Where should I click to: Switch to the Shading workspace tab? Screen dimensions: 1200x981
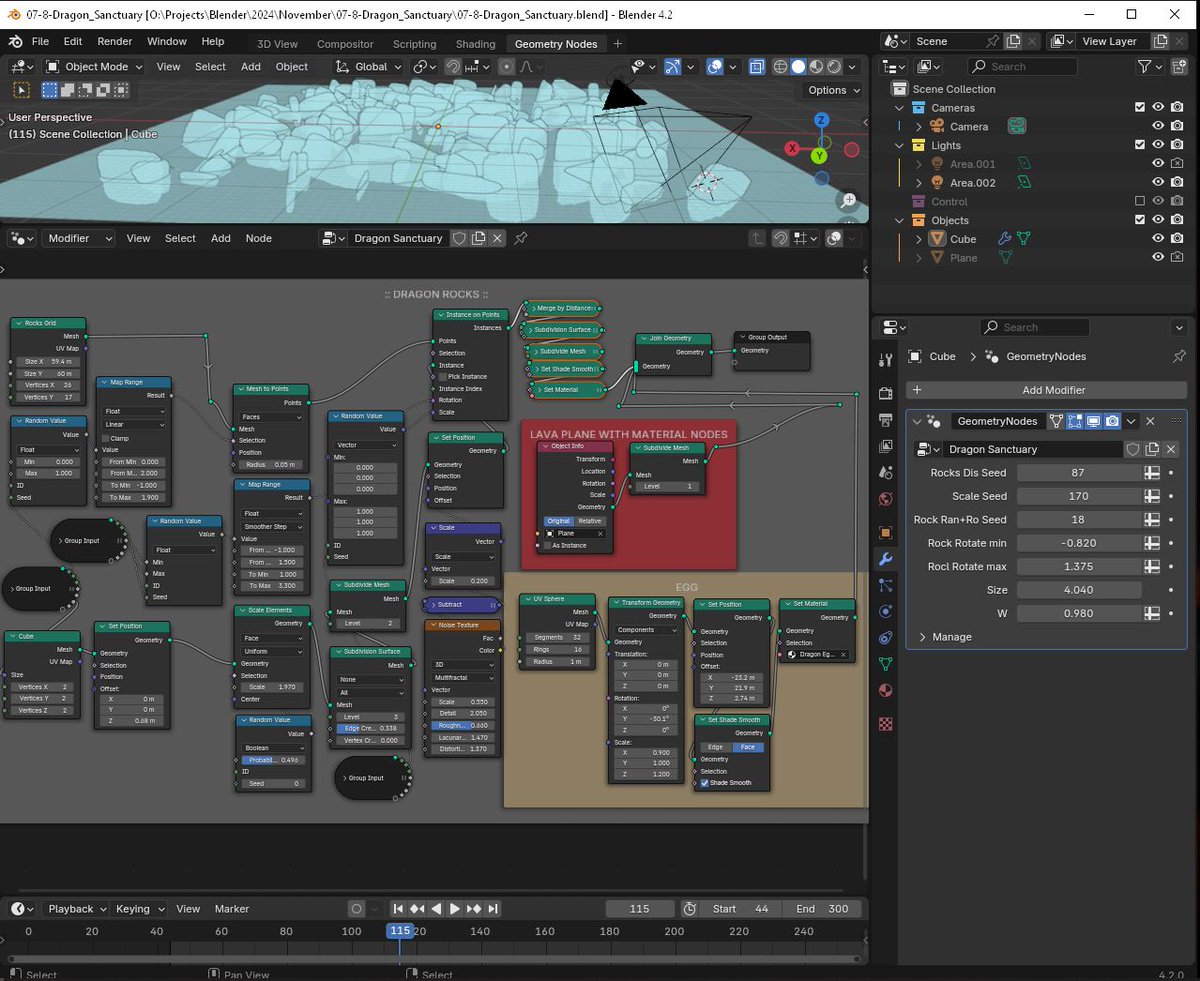[476, 44]
